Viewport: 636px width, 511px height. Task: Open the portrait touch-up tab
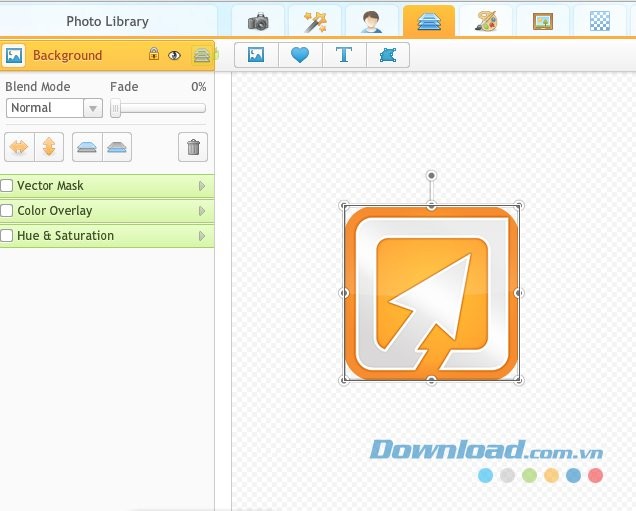point(371,21)
